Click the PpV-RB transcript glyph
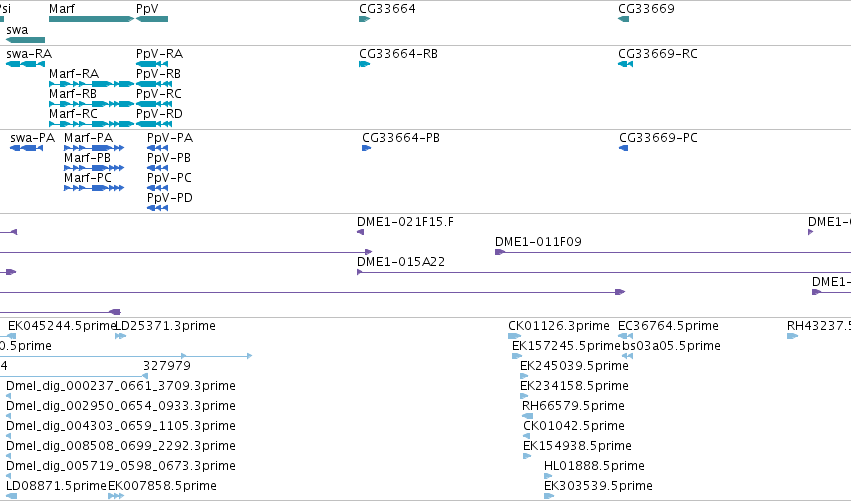Screen dimensions: 851x501 coord(154,84)
